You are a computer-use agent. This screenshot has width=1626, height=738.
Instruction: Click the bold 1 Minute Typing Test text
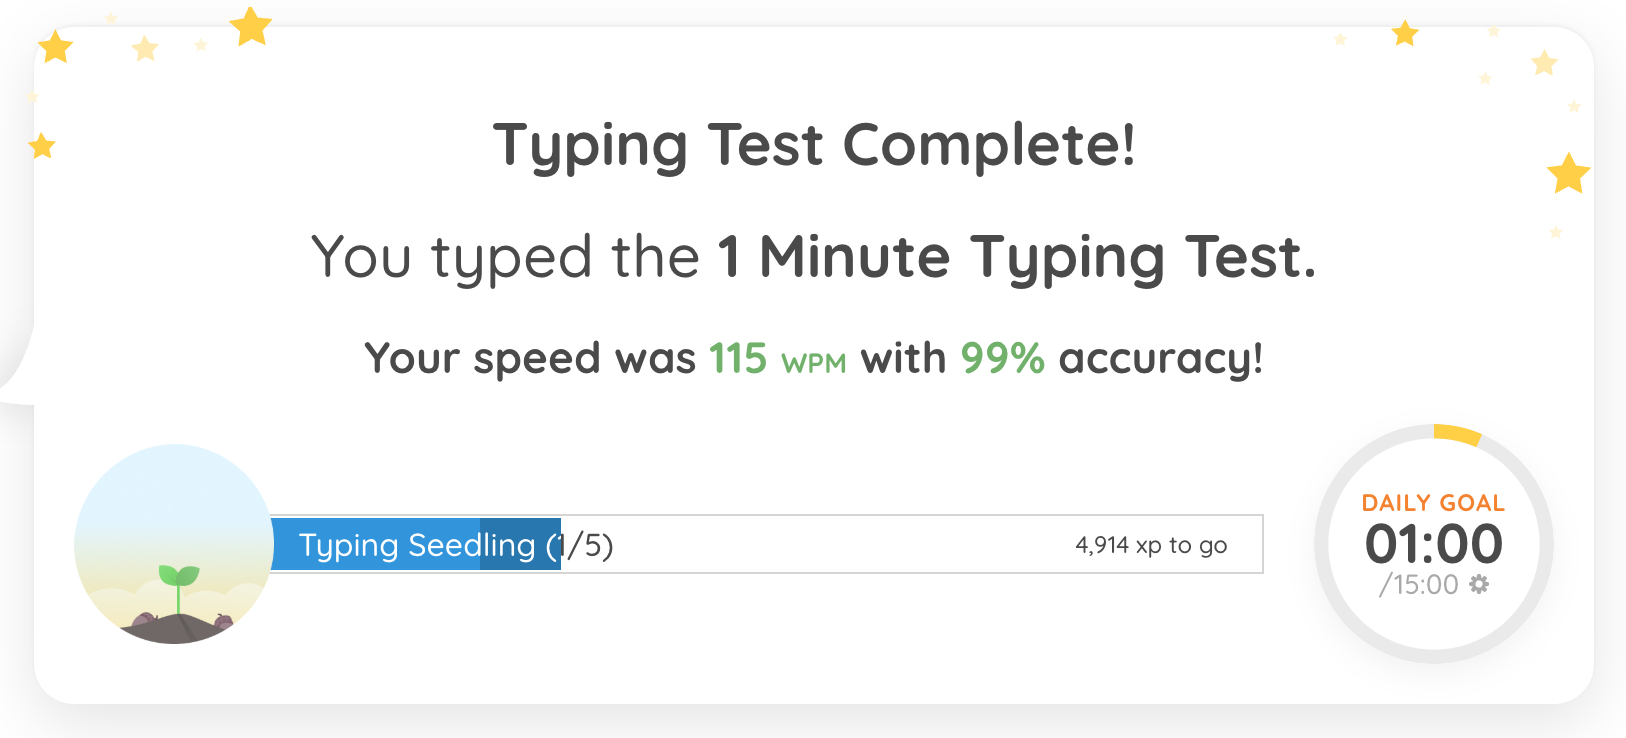click(1016, 257)
